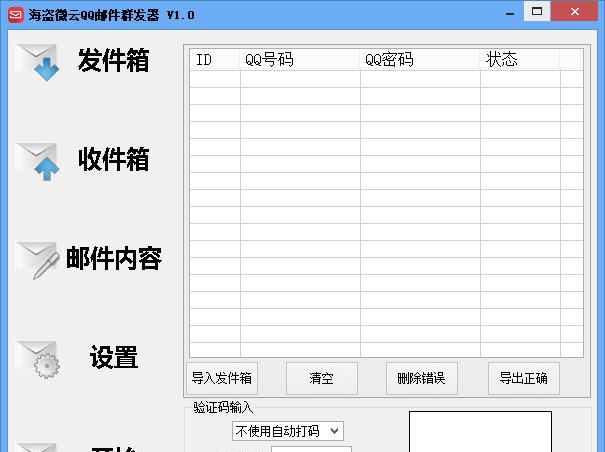Click the 导入发件箱 button

pos(222,378)
